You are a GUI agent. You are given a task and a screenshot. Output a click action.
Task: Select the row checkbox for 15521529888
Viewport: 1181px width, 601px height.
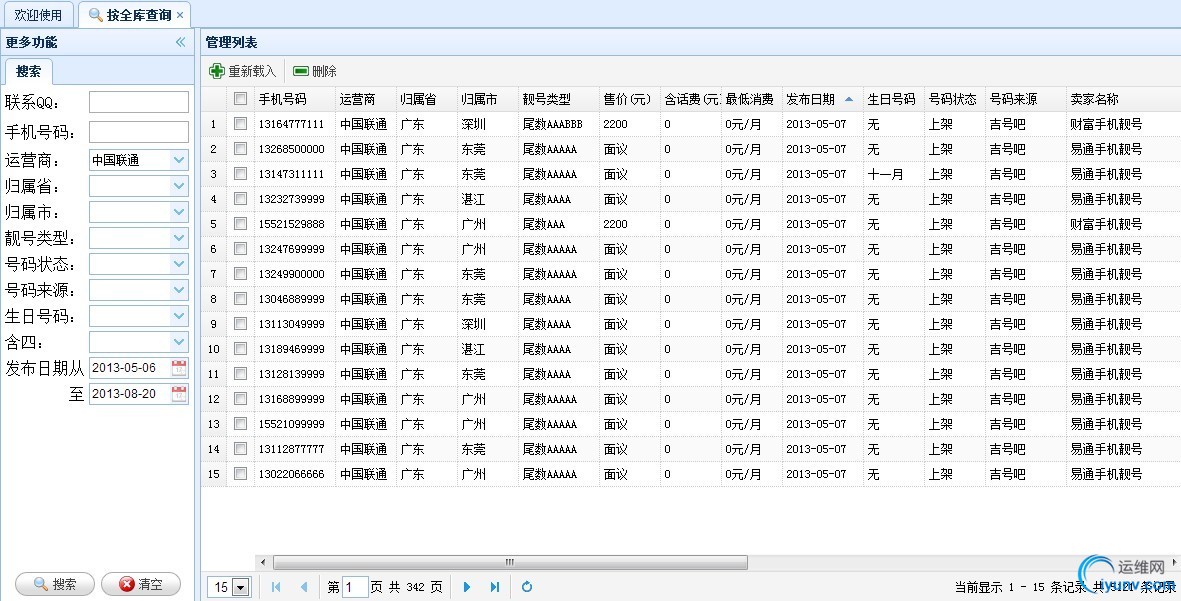[x=240, y=224]
